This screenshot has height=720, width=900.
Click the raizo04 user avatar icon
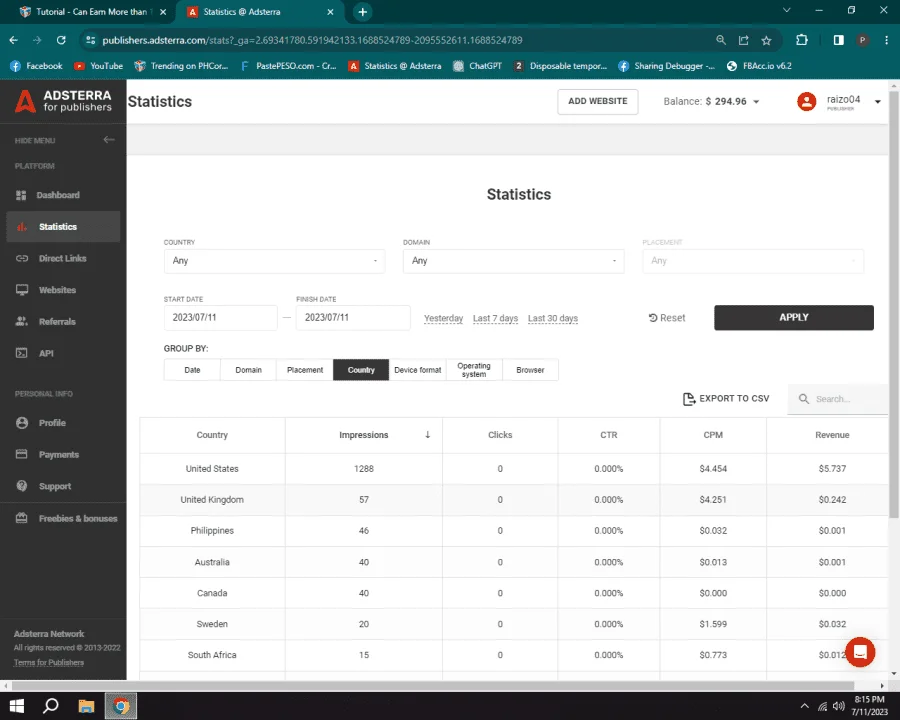[x=806, y=102]
